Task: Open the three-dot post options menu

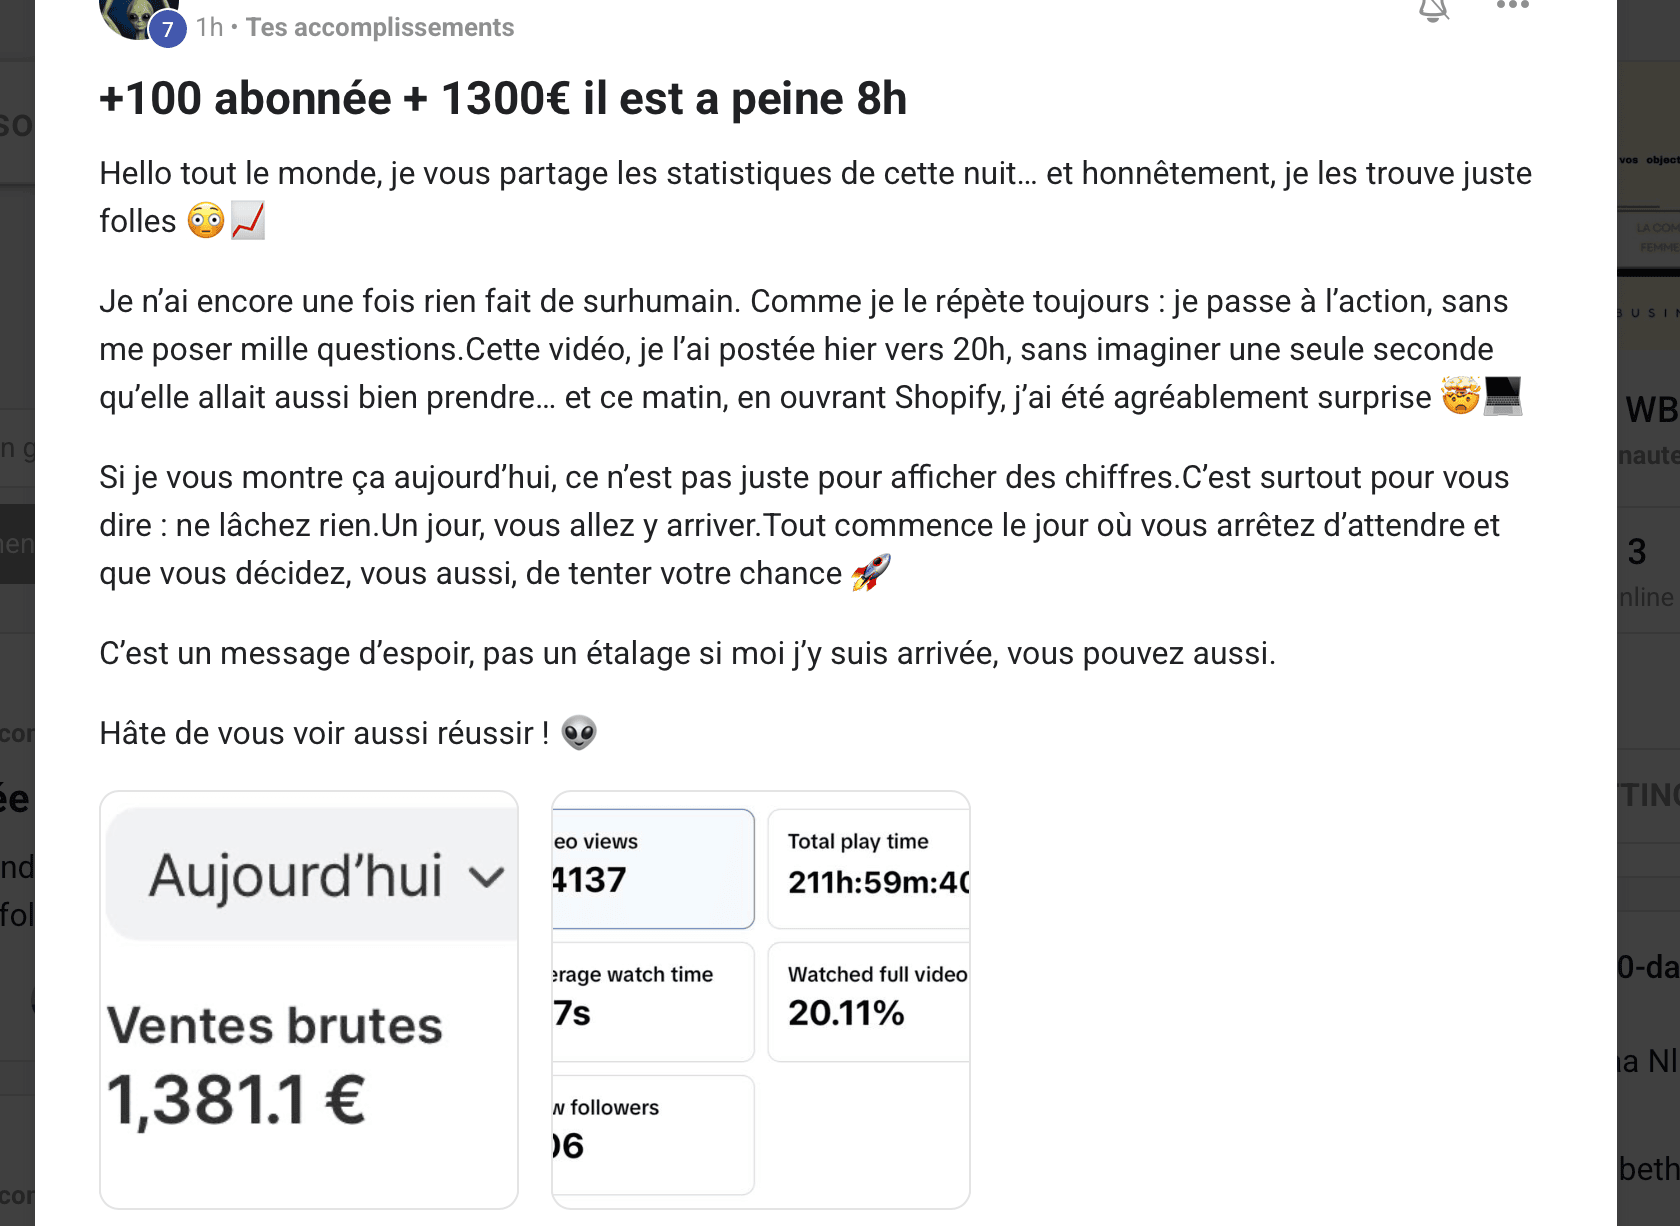Action: pos(1512,6)
